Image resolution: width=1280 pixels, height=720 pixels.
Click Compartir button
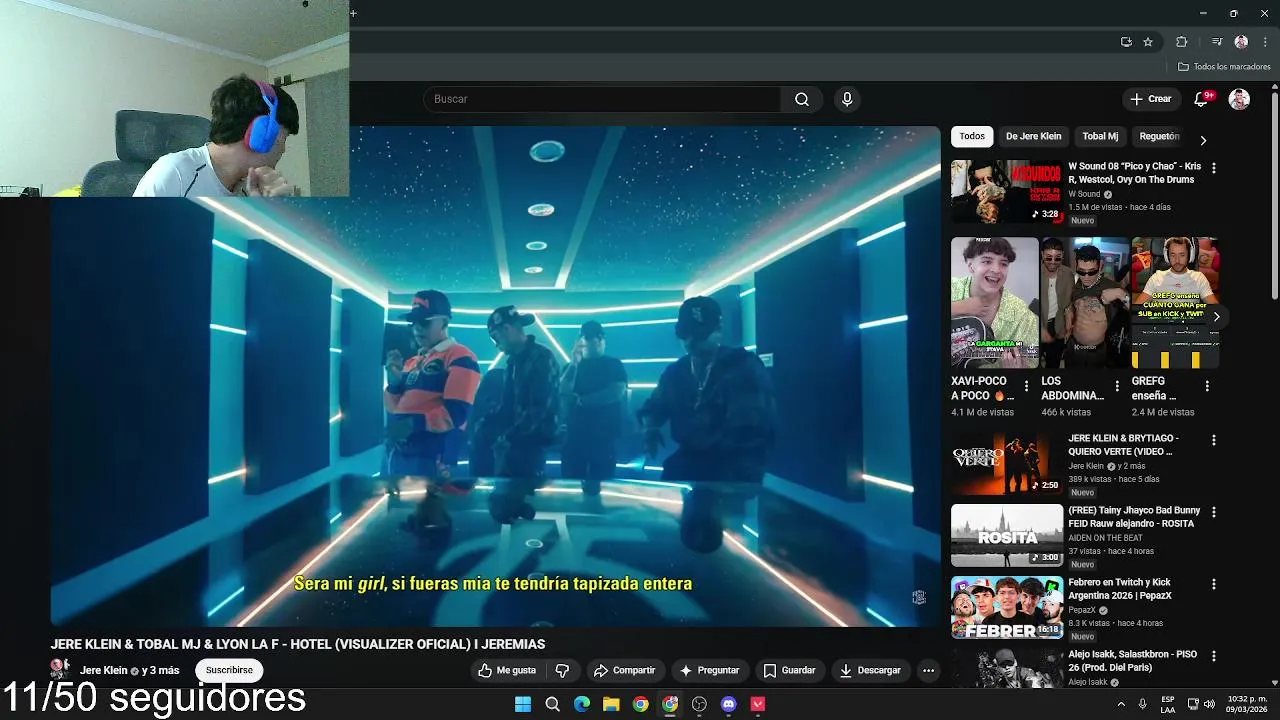pos(624,670)
